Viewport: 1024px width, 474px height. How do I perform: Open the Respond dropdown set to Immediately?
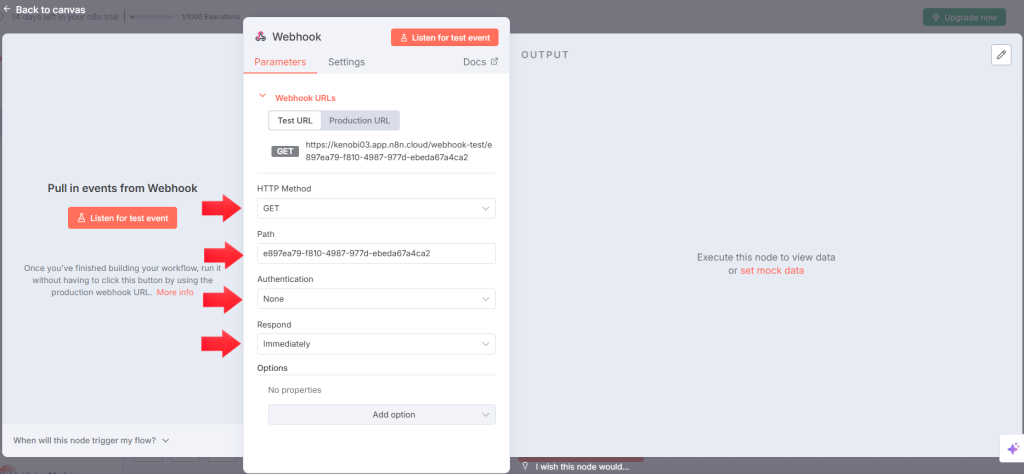[x=376, y=344]
